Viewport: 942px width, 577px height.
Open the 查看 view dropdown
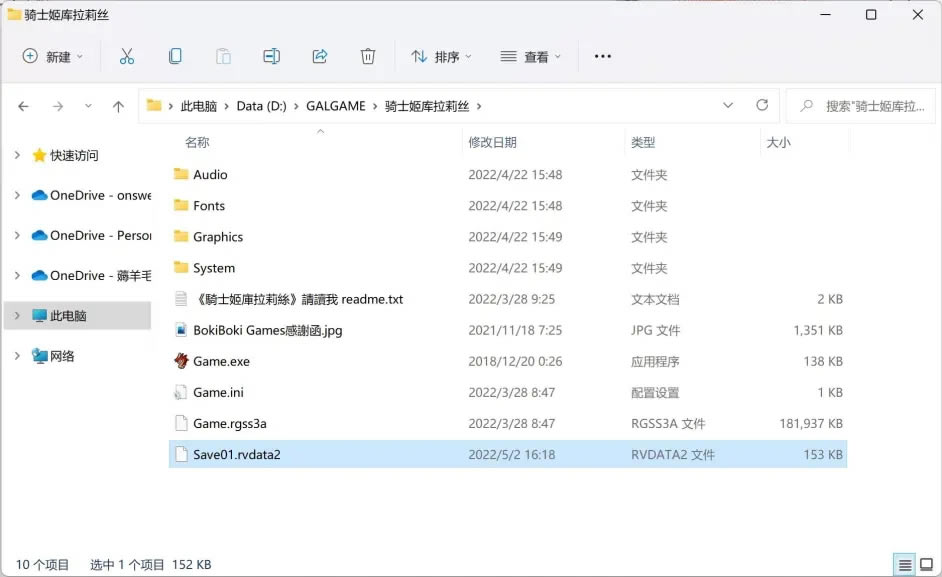(x=531, y=57)
